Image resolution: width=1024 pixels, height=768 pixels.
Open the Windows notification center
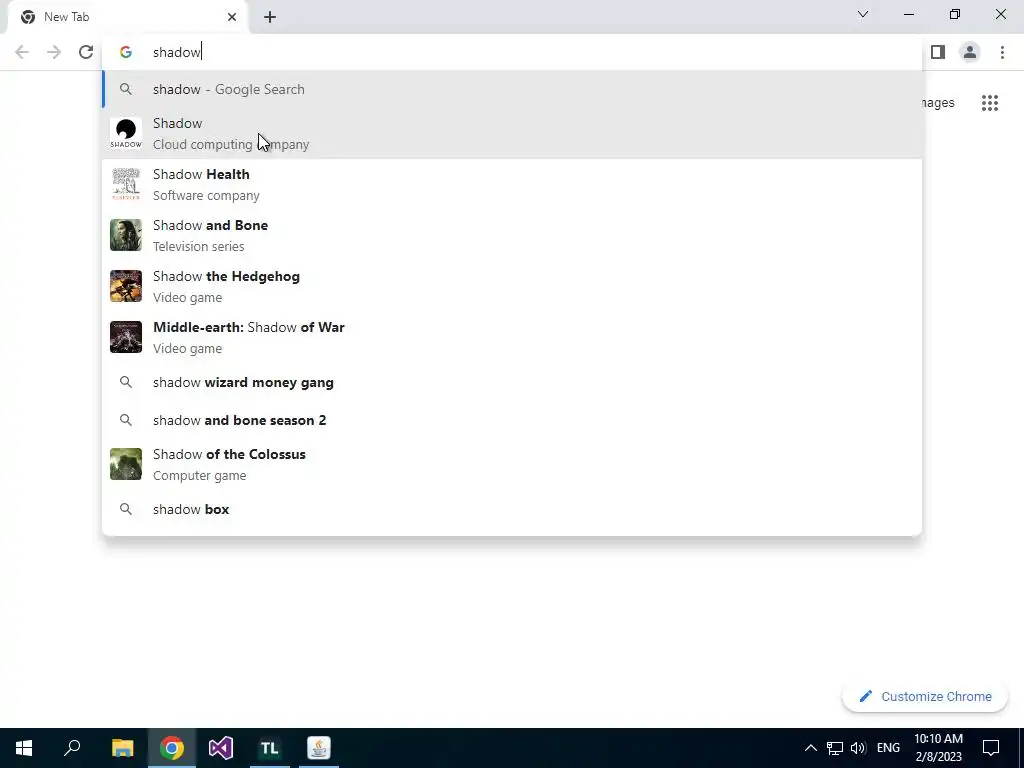(x=991, y=748)
